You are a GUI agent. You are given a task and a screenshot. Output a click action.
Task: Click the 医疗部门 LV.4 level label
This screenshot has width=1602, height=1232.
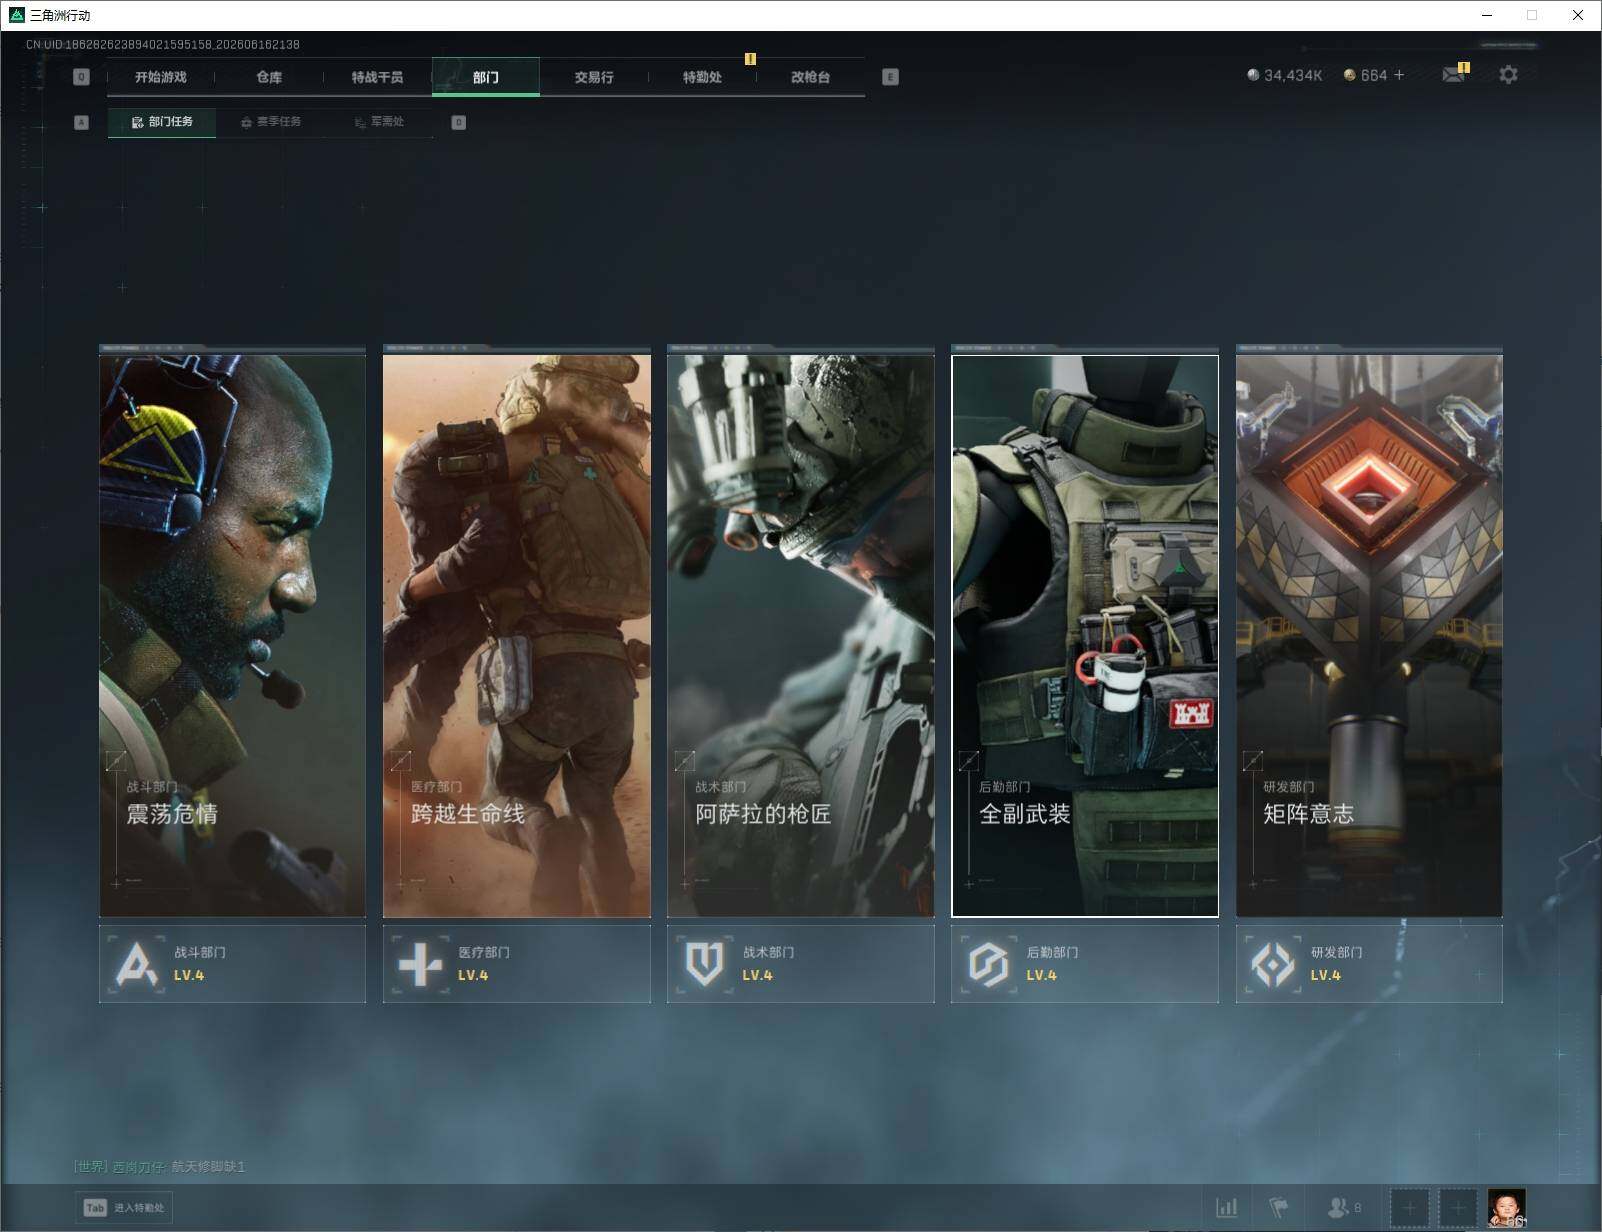click(x=473, y=976)
